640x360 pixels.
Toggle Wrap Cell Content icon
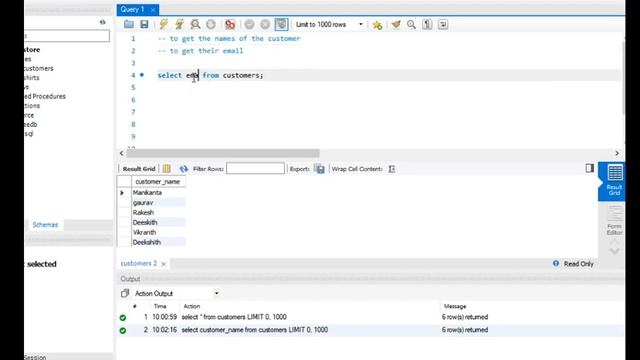tap(392, 169)
